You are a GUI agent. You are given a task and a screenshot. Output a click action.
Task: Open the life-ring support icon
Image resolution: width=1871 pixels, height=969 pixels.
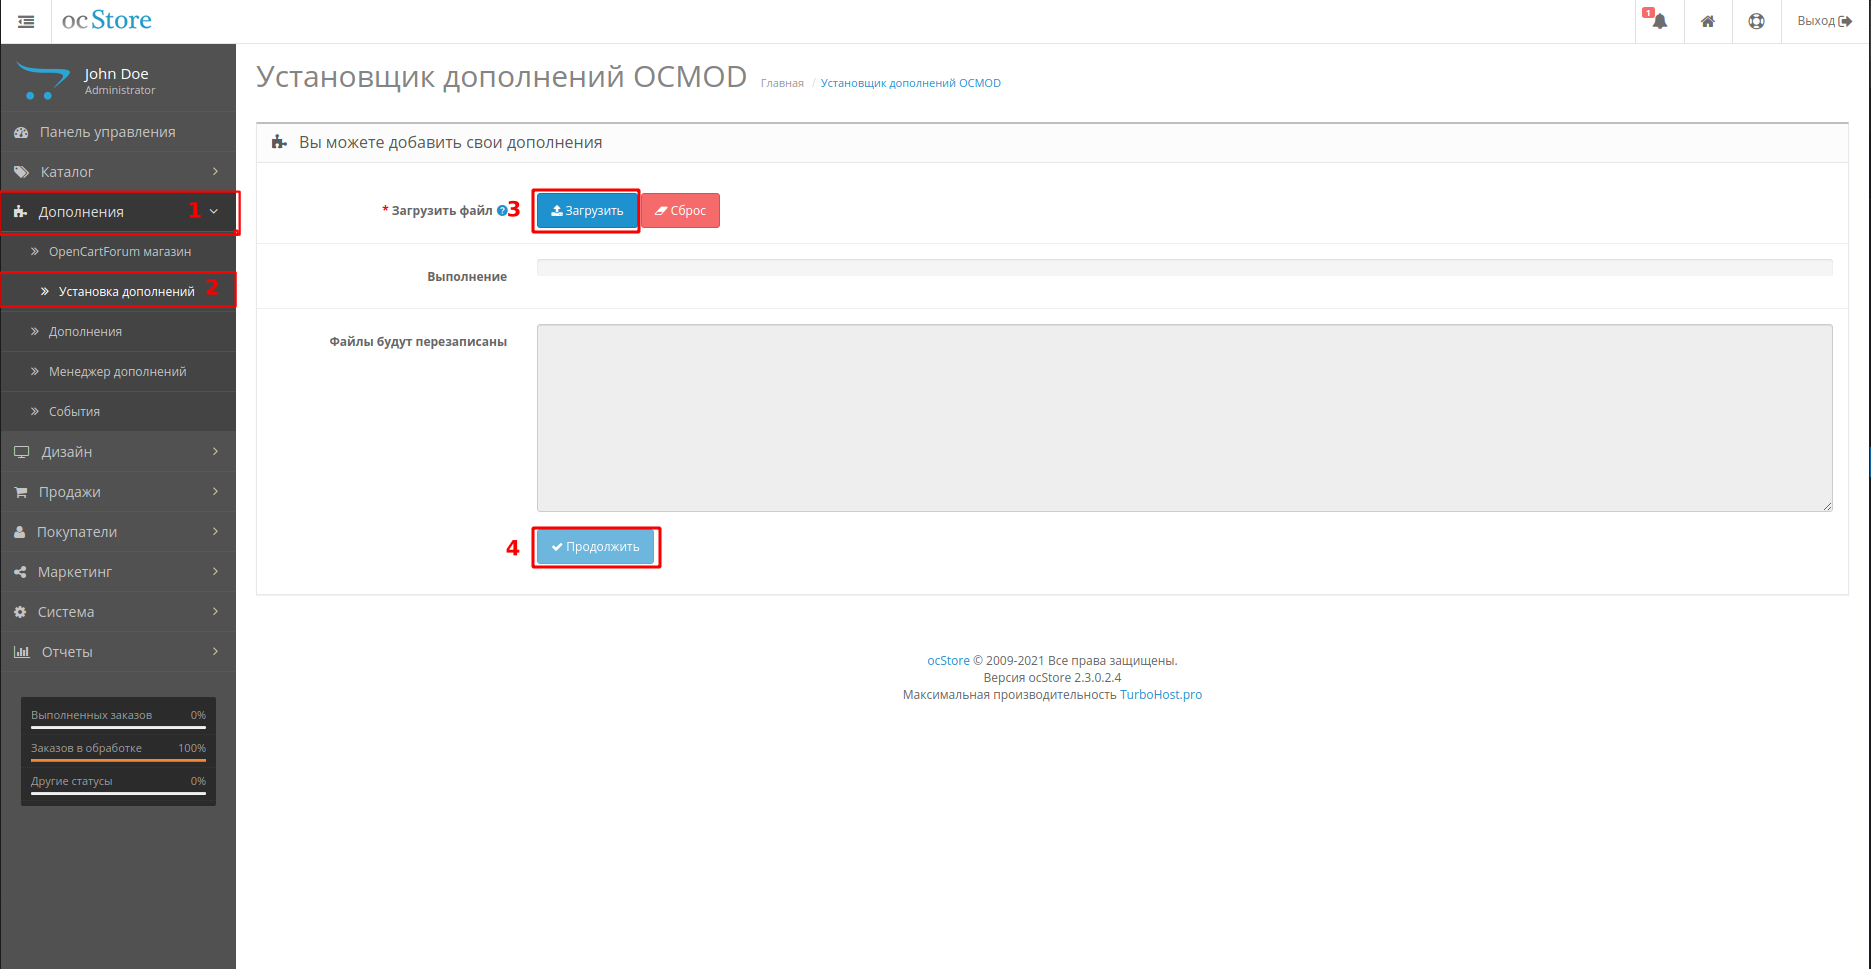tap(1756, 21)
